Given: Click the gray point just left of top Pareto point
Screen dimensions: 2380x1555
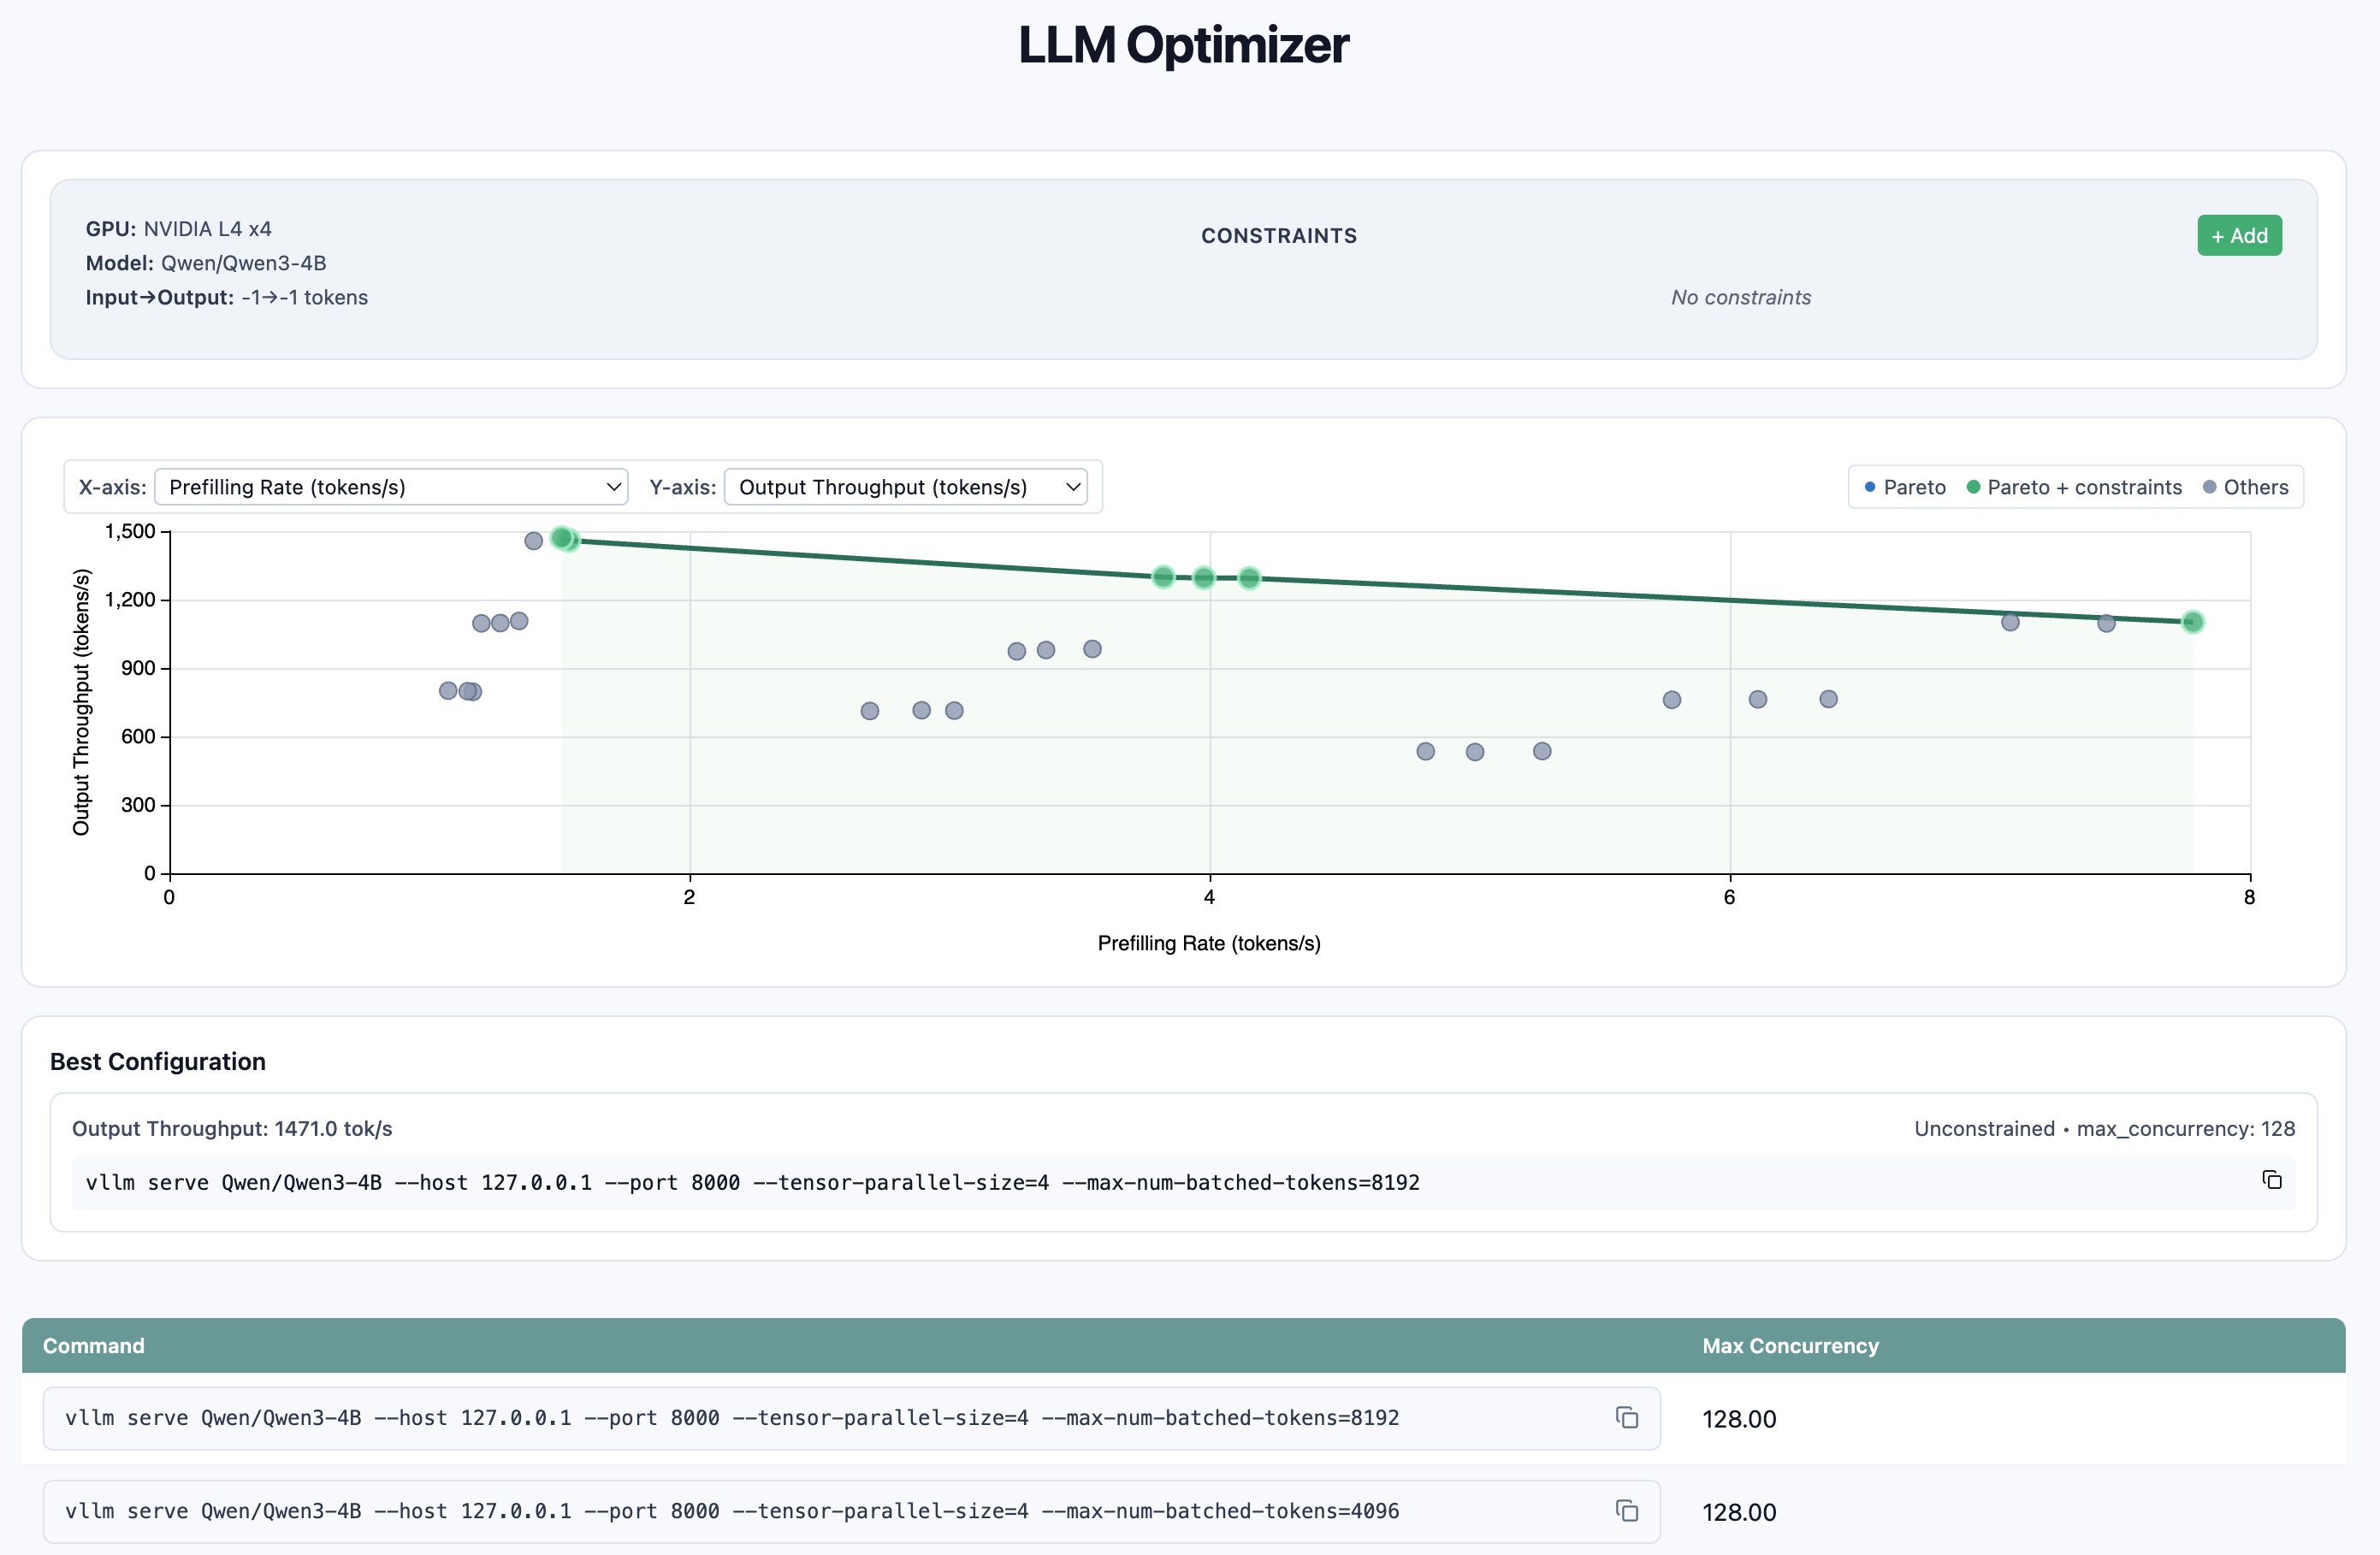Looking at the screenshot, I should click(534, 541).
